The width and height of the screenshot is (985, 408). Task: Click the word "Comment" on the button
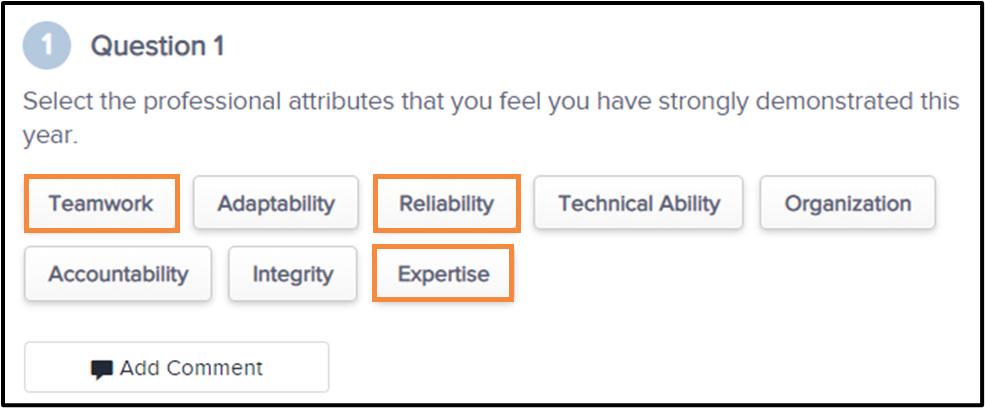[x=214, y=368]
